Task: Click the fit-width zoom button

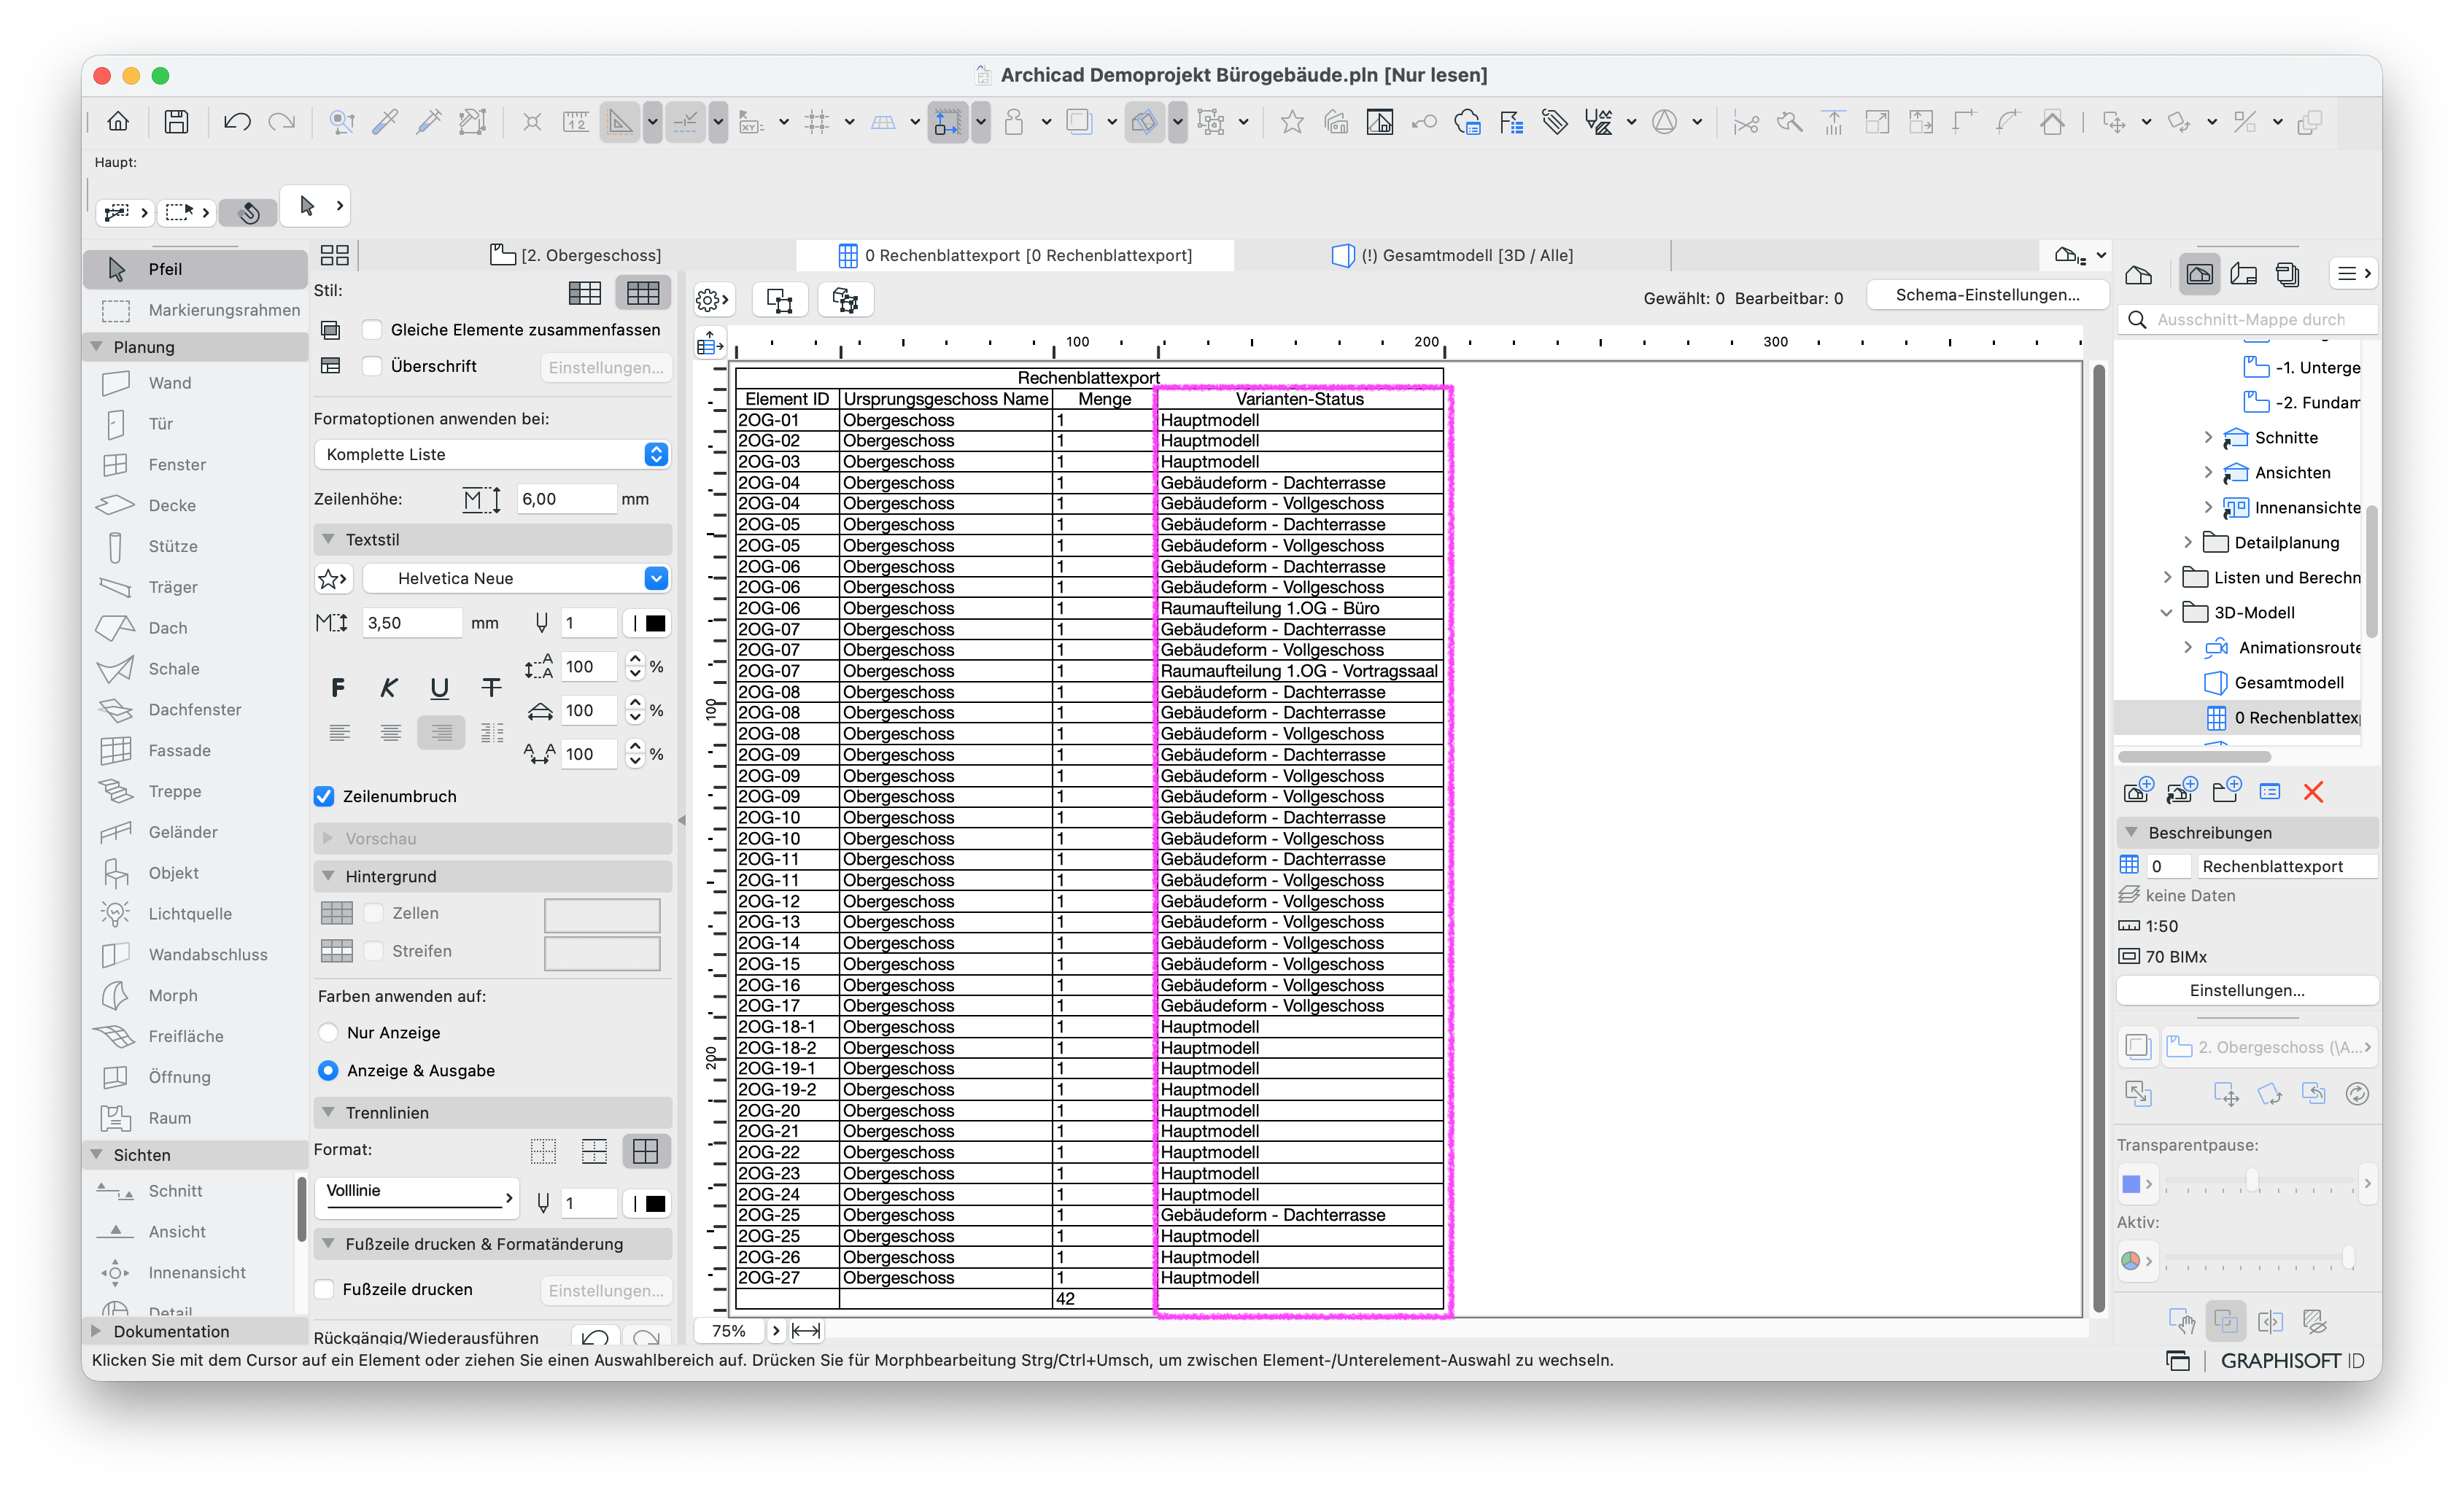Action: 806,1331
